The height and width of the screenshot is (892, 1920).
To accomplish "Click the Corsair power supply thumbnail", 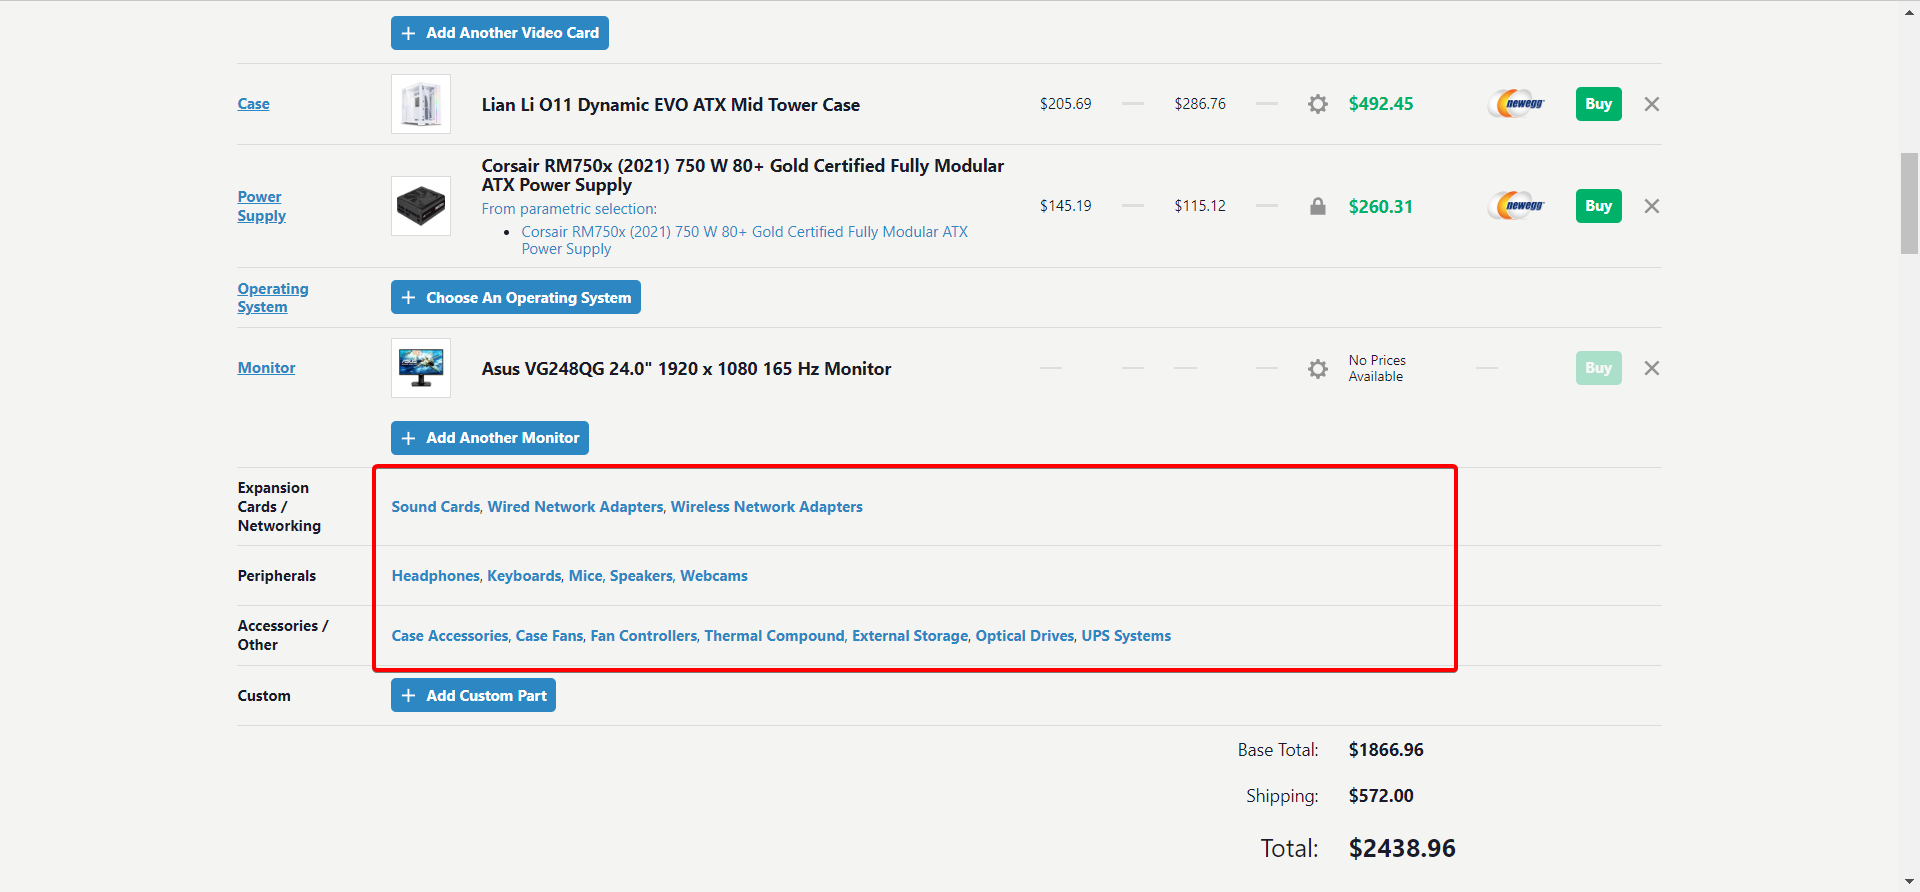I will coord(421,206).
